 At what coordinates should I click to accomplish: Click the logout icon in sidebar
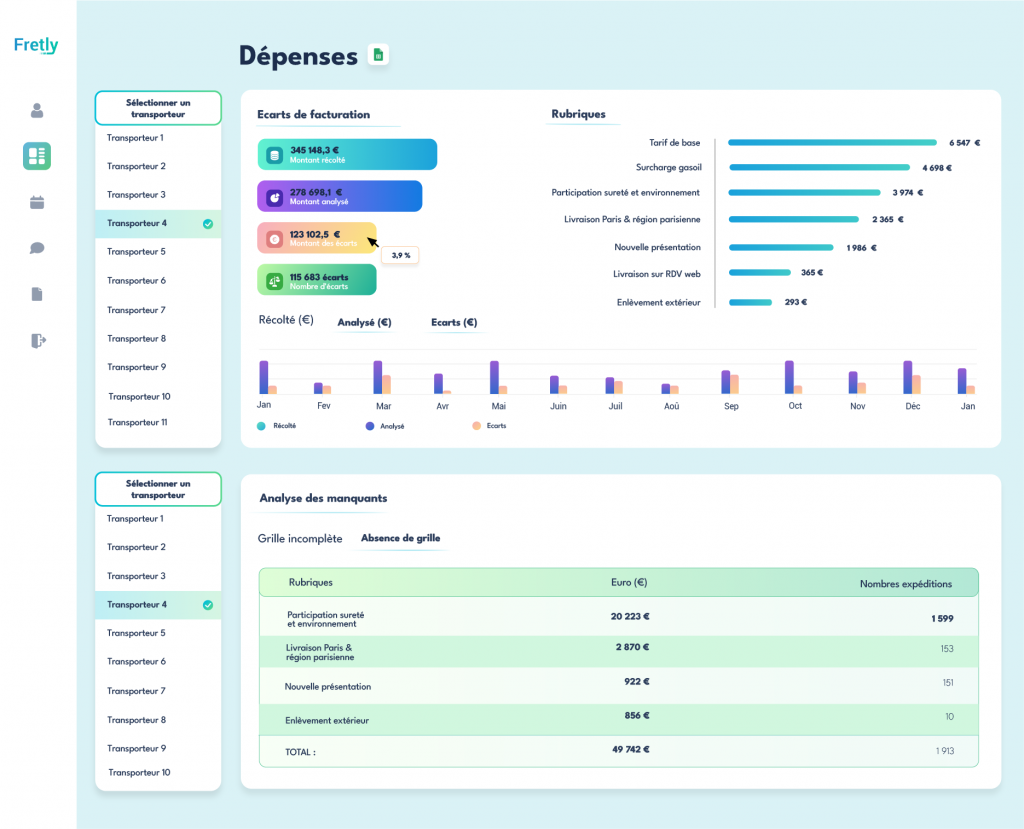[37, 340]
